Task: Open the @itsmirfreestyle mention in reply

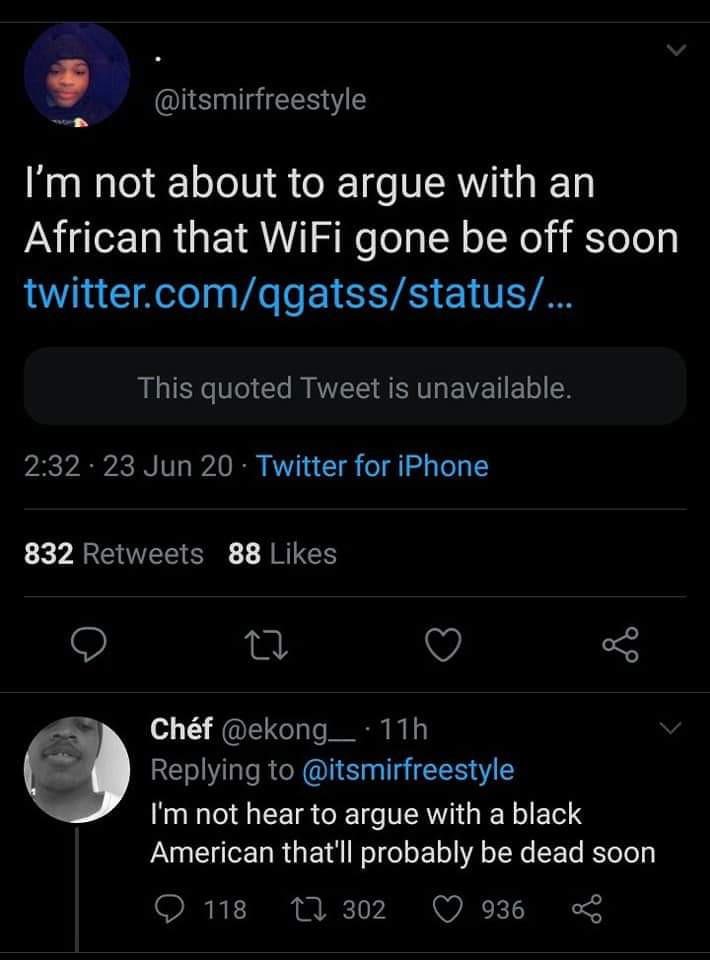Action: click(x=408, y=770)
